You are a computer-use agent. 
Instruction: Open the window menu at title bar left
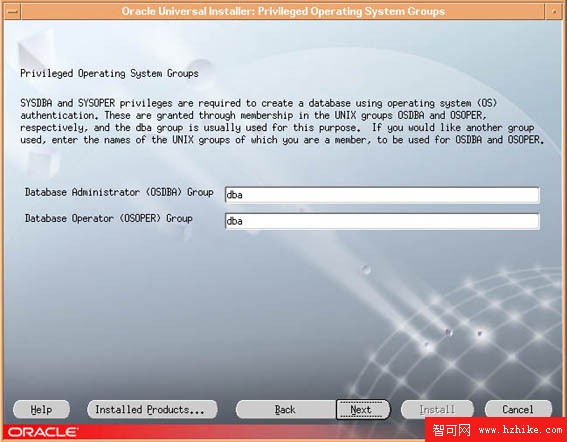tap(12, 11)
